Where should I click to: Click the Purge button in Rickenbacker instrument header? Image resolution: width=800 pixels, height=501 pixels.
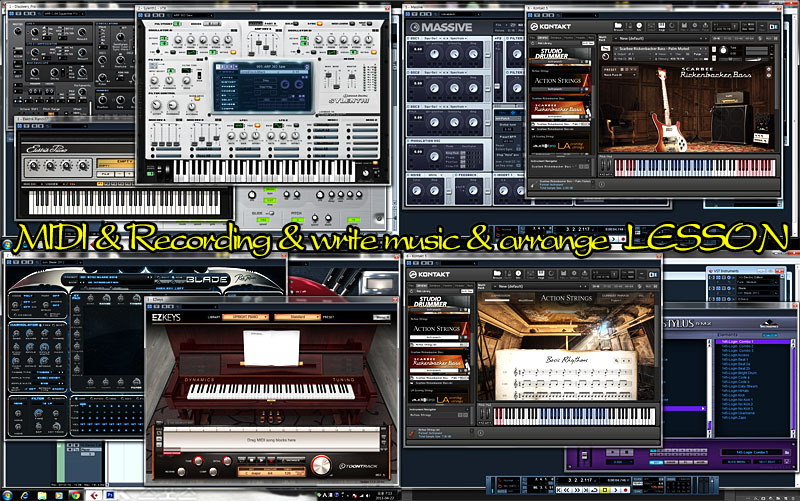(697, 54)
